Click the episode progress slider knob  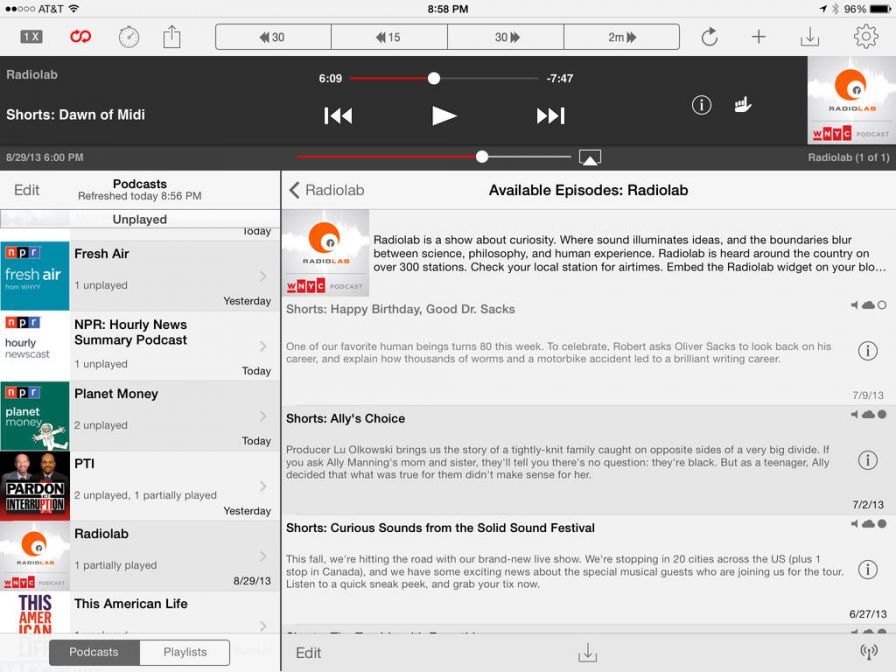click(x=434, y=78)
